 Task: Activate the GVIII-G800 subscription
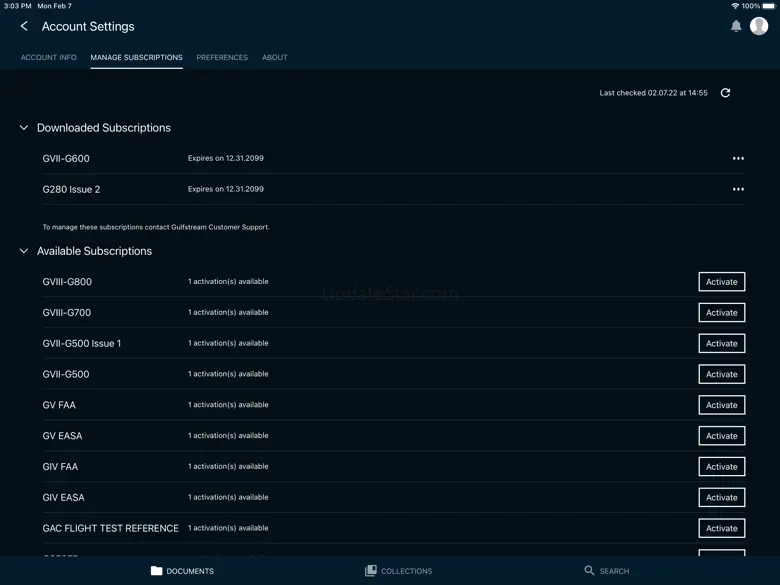[721, 282]
